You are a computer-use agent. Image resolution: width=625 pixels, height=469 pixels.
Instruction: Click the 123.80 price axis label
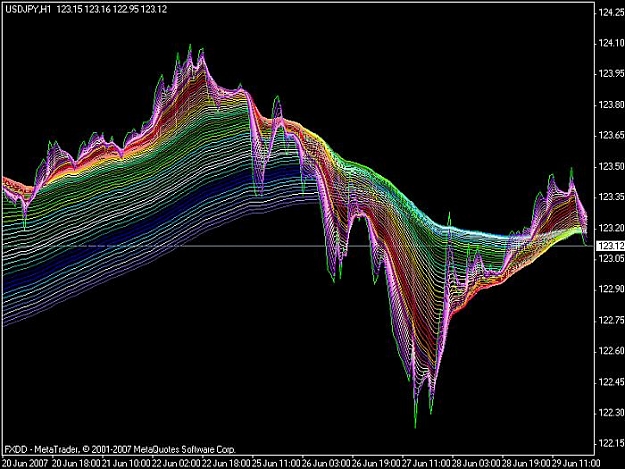point(611,105)
